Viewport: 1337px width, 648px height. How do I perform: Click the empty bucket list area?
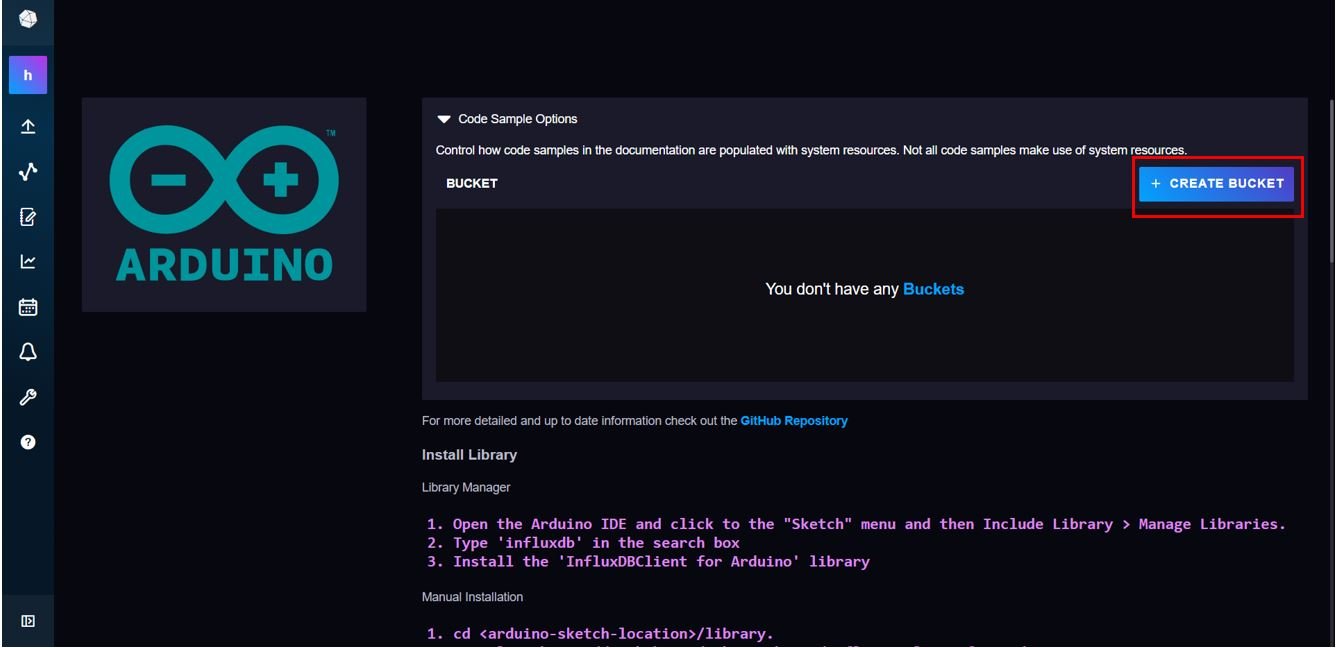[x=865, y=295]
